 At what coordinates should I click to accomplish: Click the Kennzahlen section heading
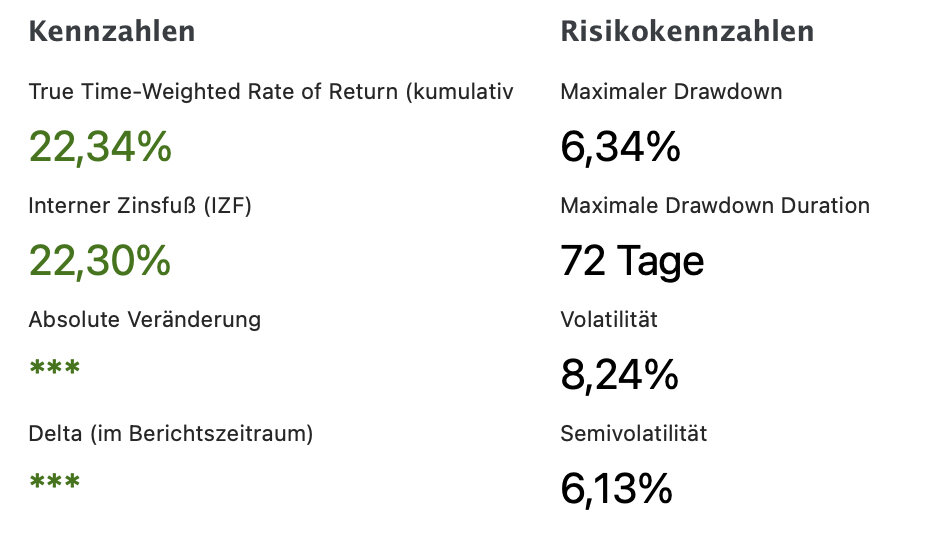click(112, 32)
